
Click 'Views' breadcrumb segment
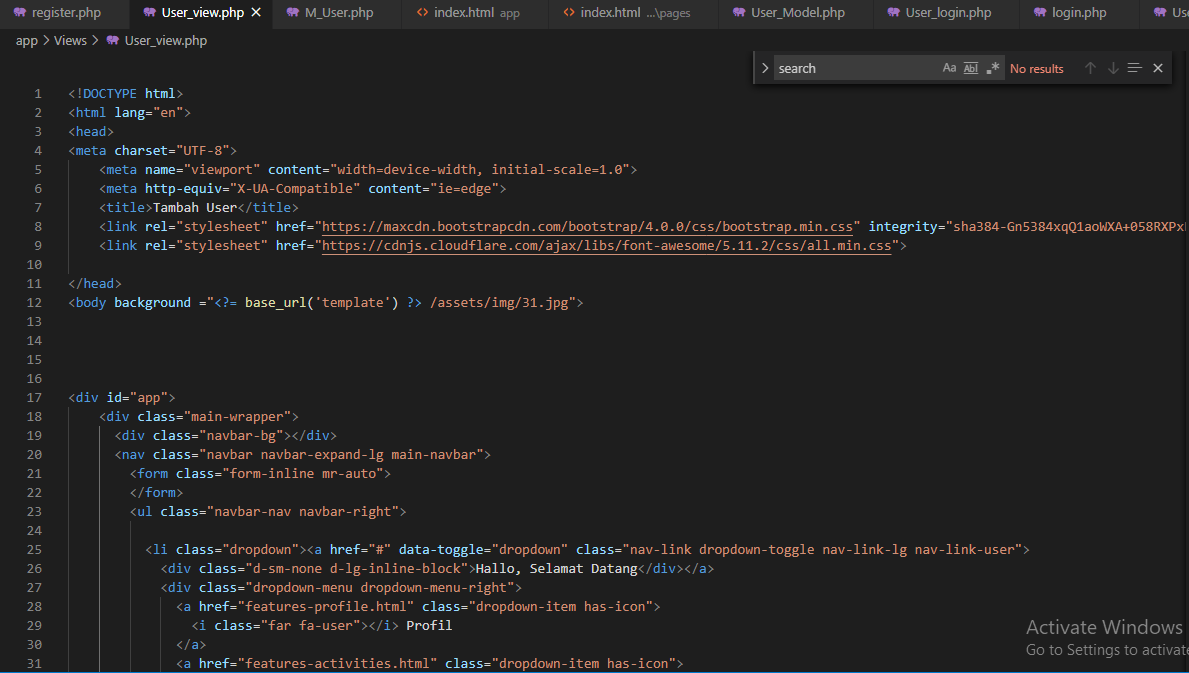click(x=71, y=41)
